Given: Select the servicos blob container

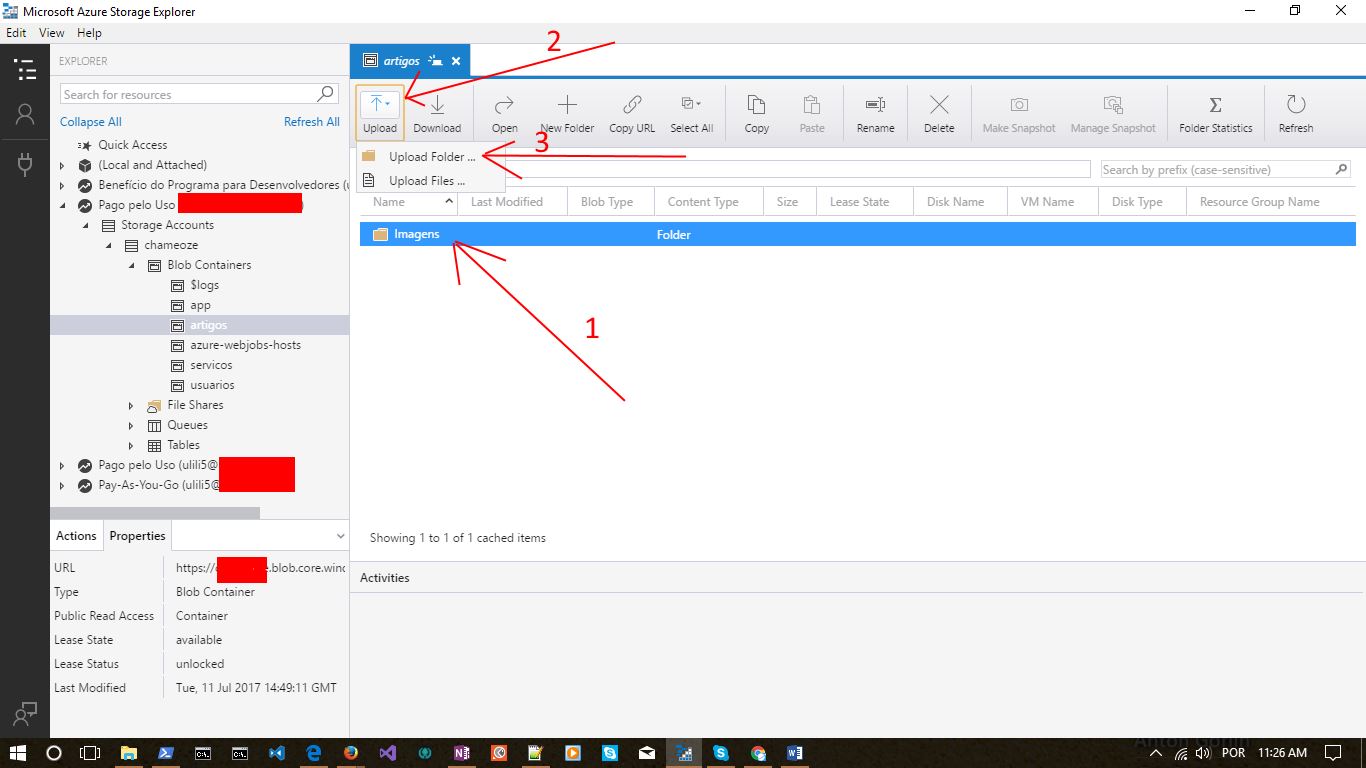Looking at the screenshot, I should pyautogui.click(x=211, y=365).
